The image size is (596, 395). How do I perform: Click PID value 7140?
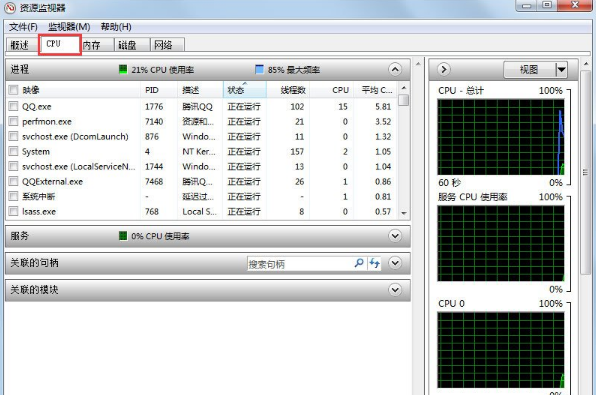click(x=154, y=122)
